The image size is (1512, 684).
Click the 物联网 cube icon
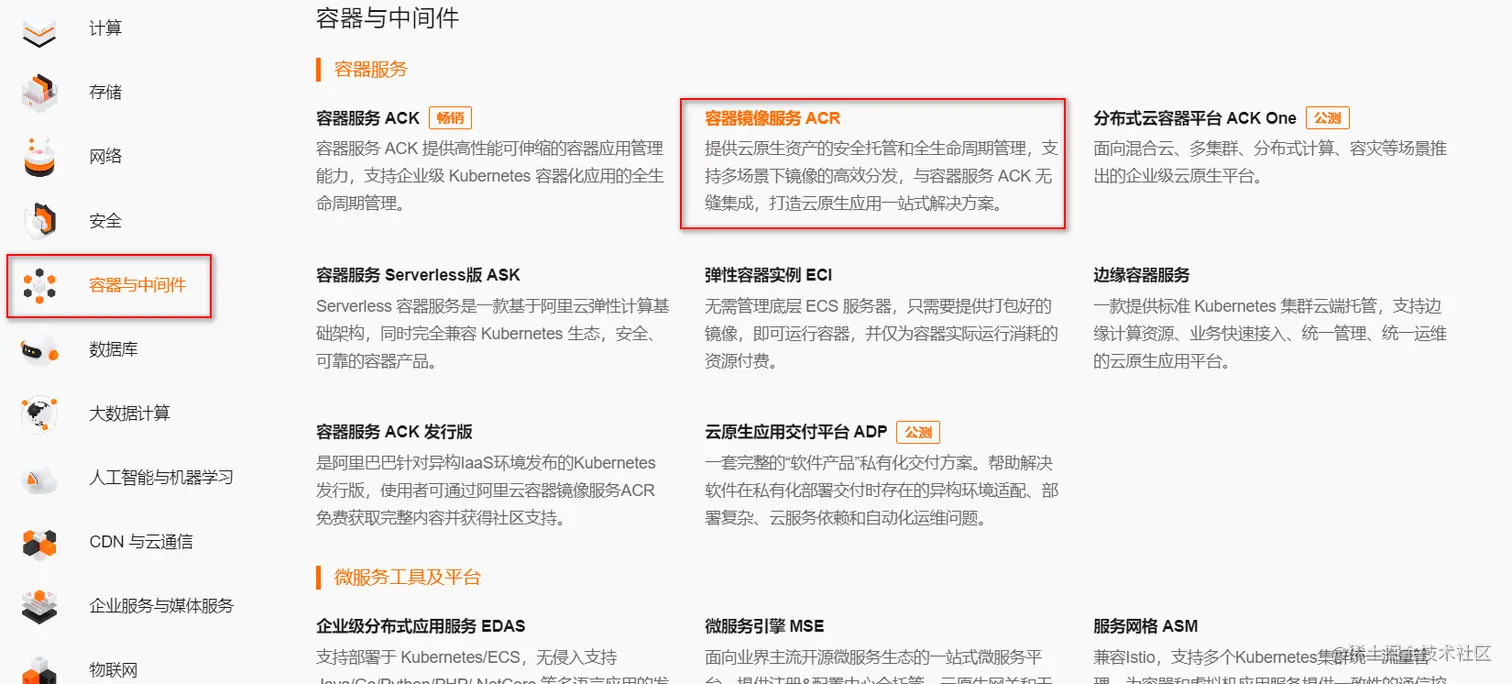pyautogui.click(x=40, y=669)
